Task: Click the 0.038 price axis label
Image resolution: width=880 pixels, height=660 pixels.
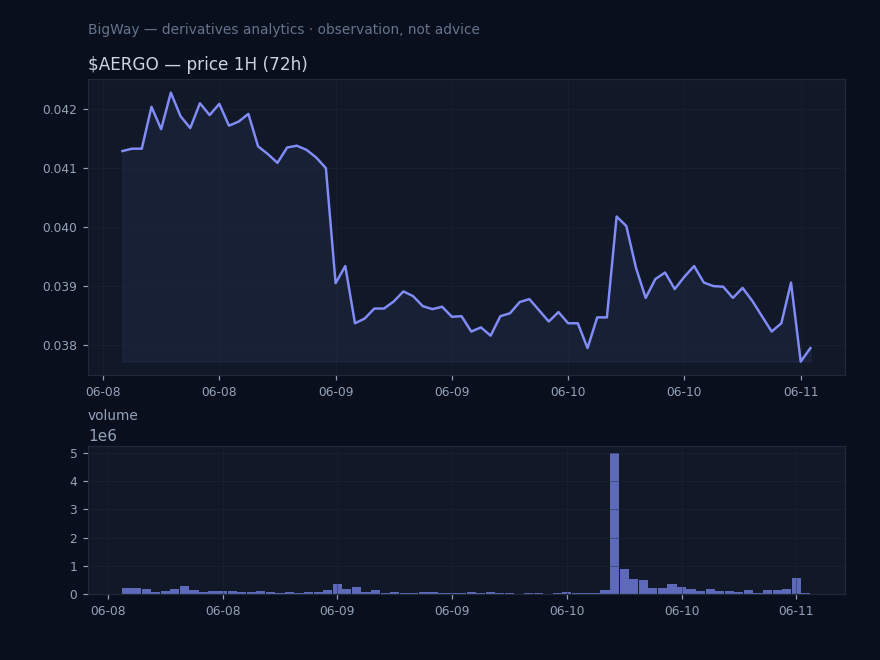Action: [x=58, y=346]
